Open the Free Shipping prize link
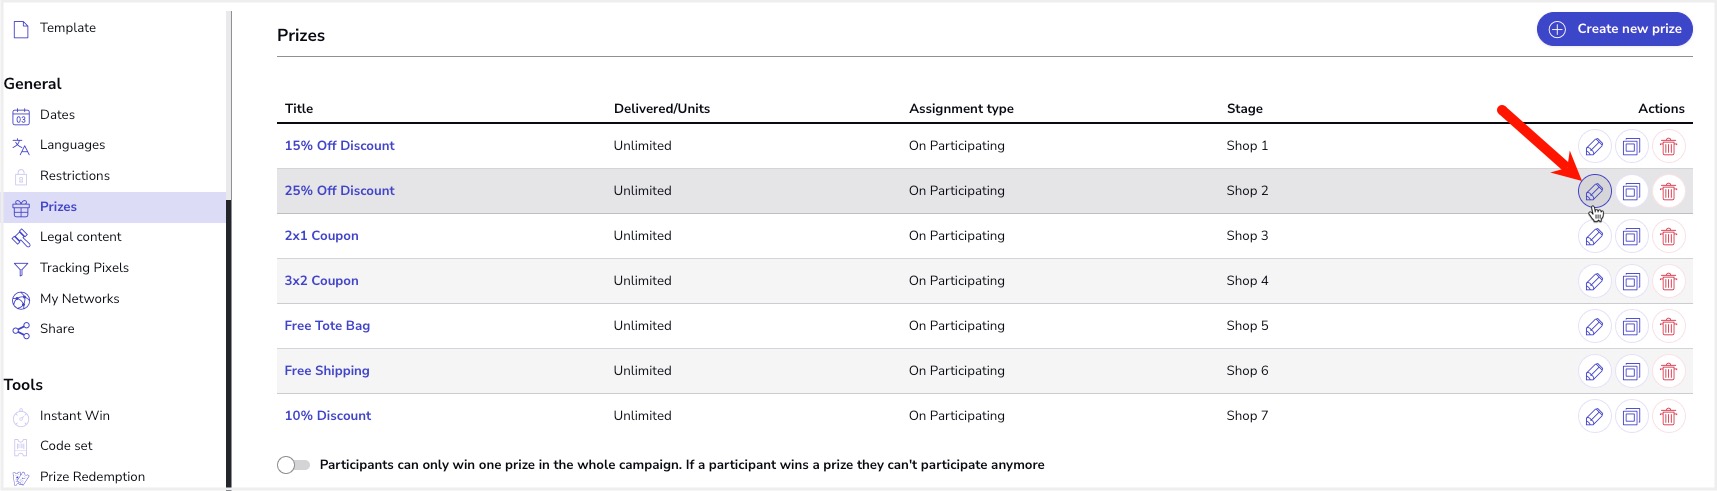This screenshot has width=1717, height=491. coord(327,371)
